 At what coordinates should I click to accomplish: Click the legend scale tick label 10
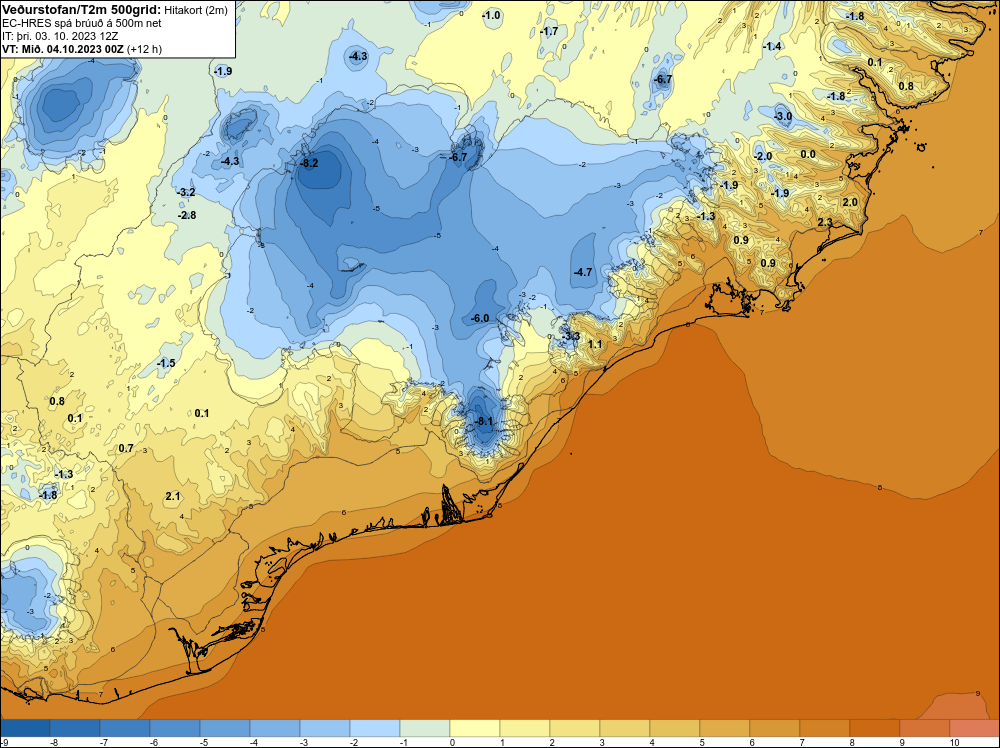[954, 742]
